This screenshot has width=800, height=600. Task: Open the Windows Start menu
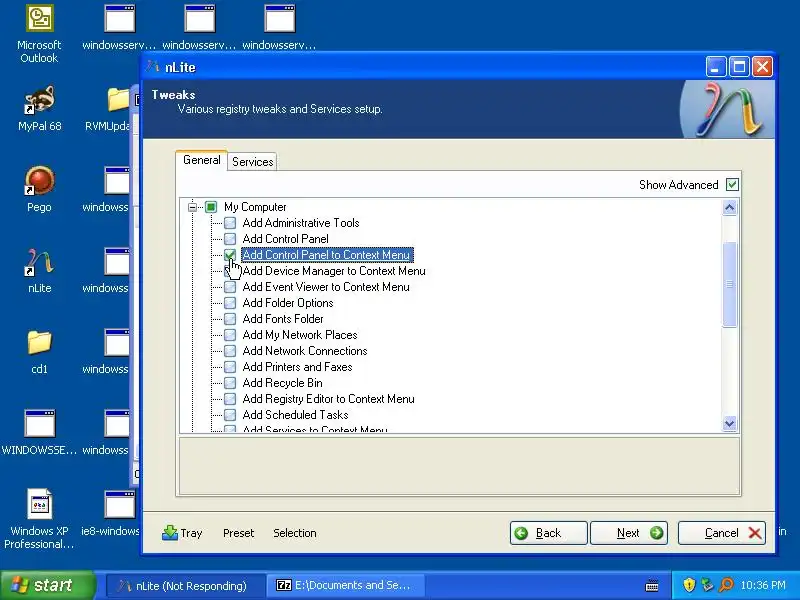click(47, 585)
